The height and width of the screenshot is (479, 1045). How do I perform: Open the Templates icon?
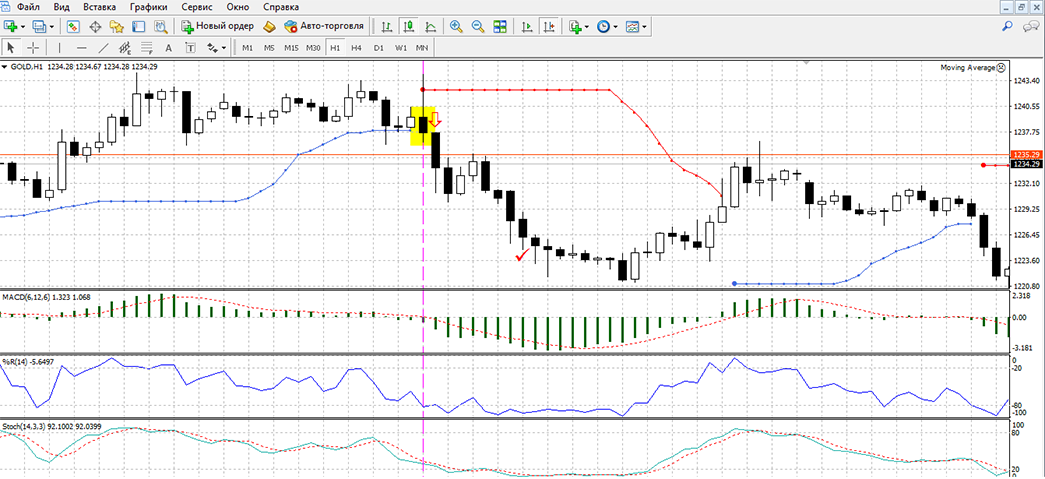click(x=632, y=27)
